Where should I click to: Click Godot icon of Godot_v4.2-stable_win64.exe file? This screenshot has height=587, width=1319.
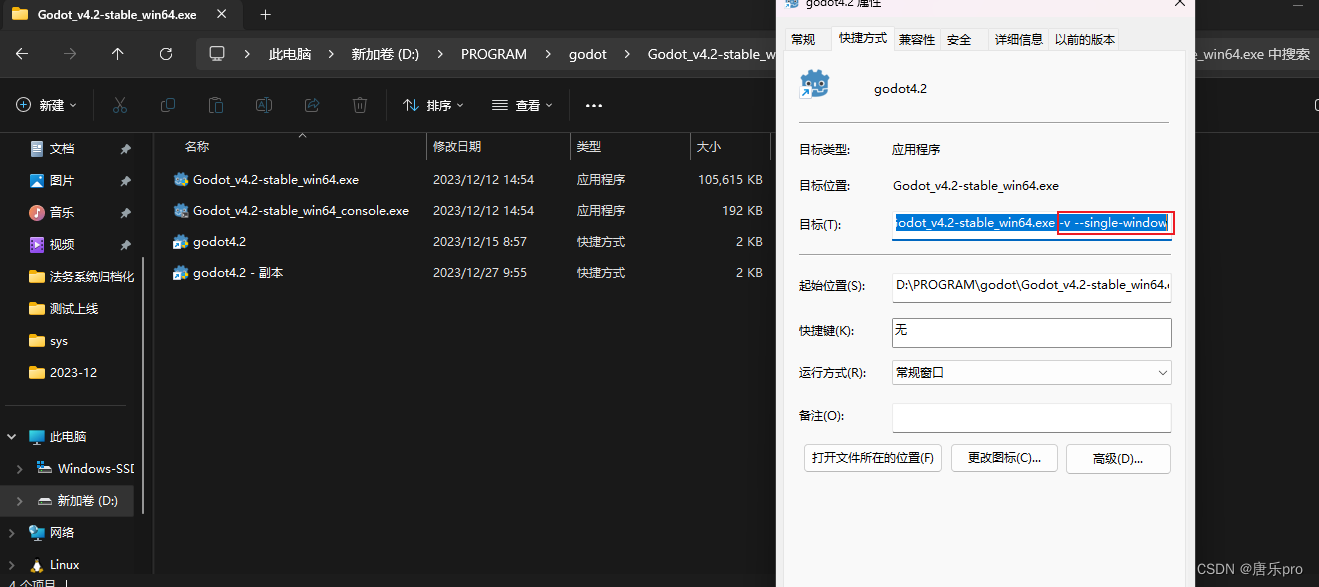tap(181, 180)
